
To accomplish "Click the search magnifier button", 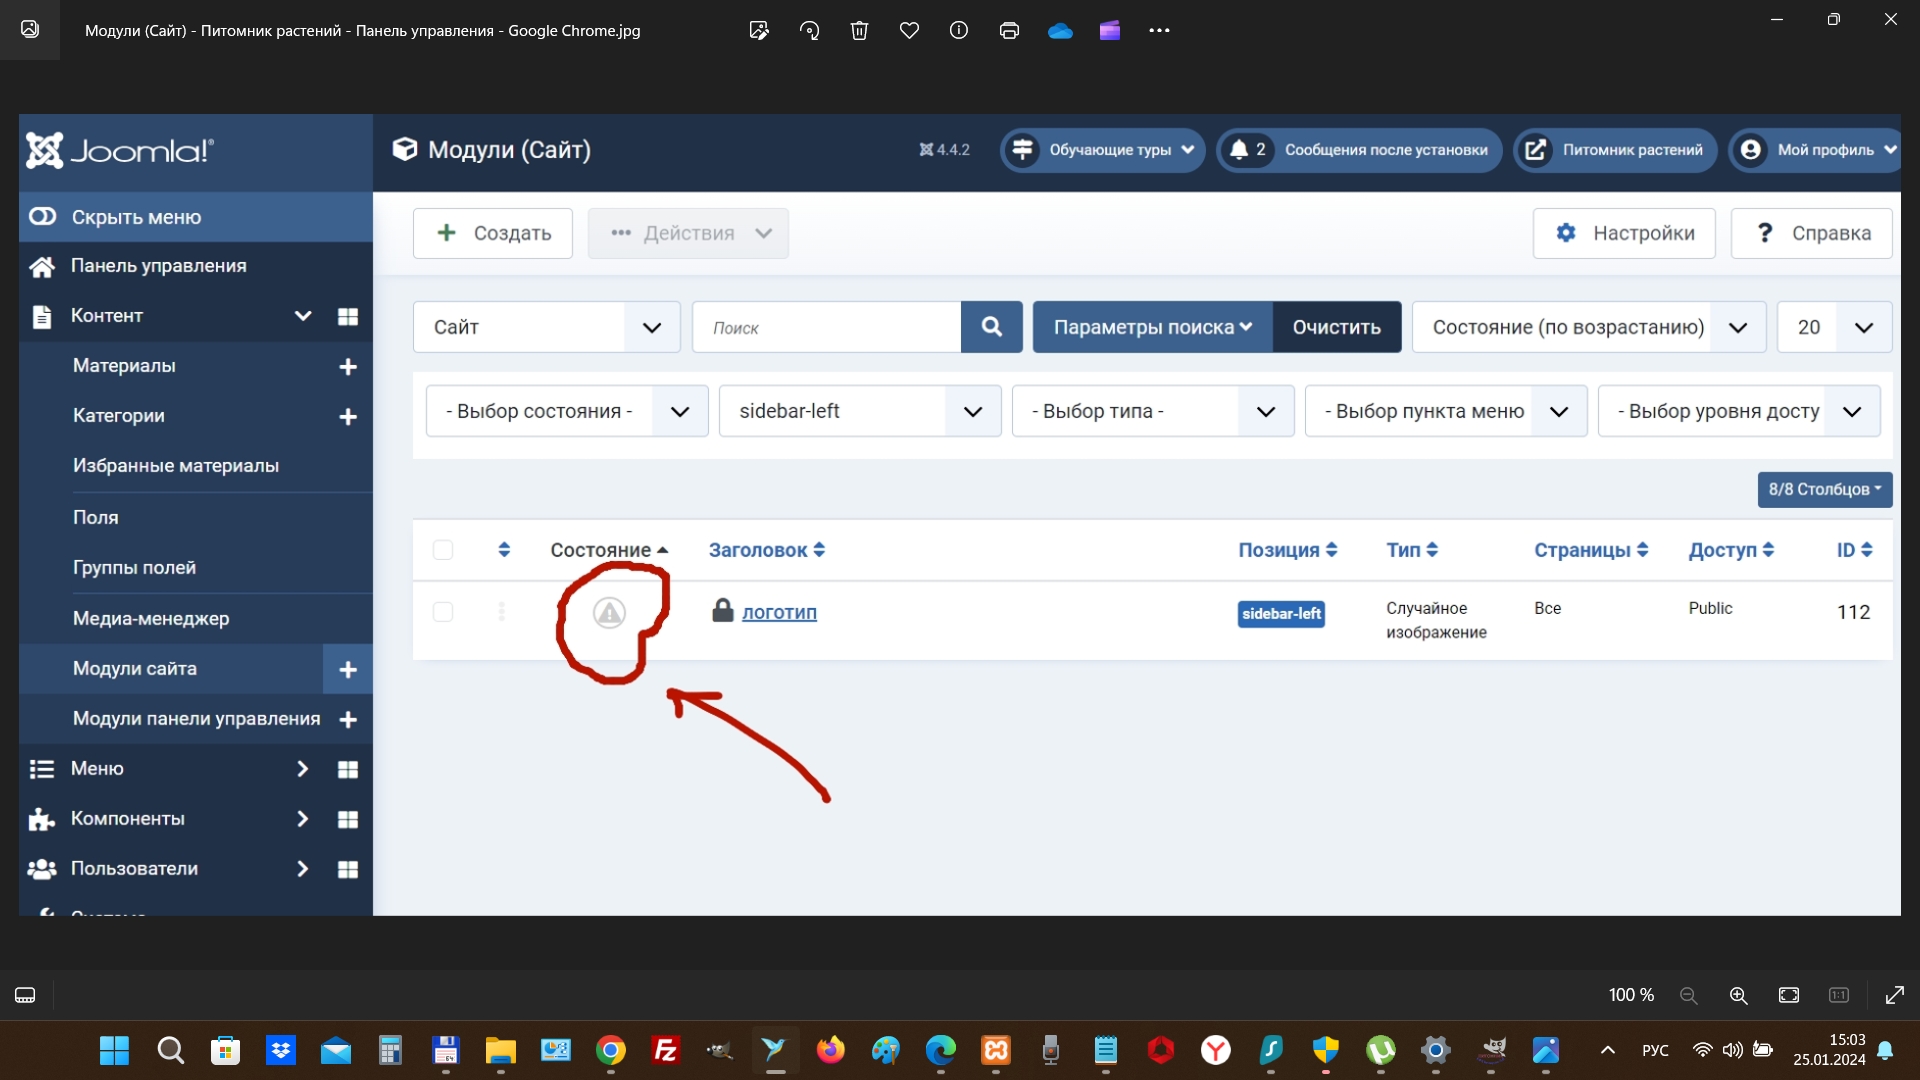I will click(991, 327).
